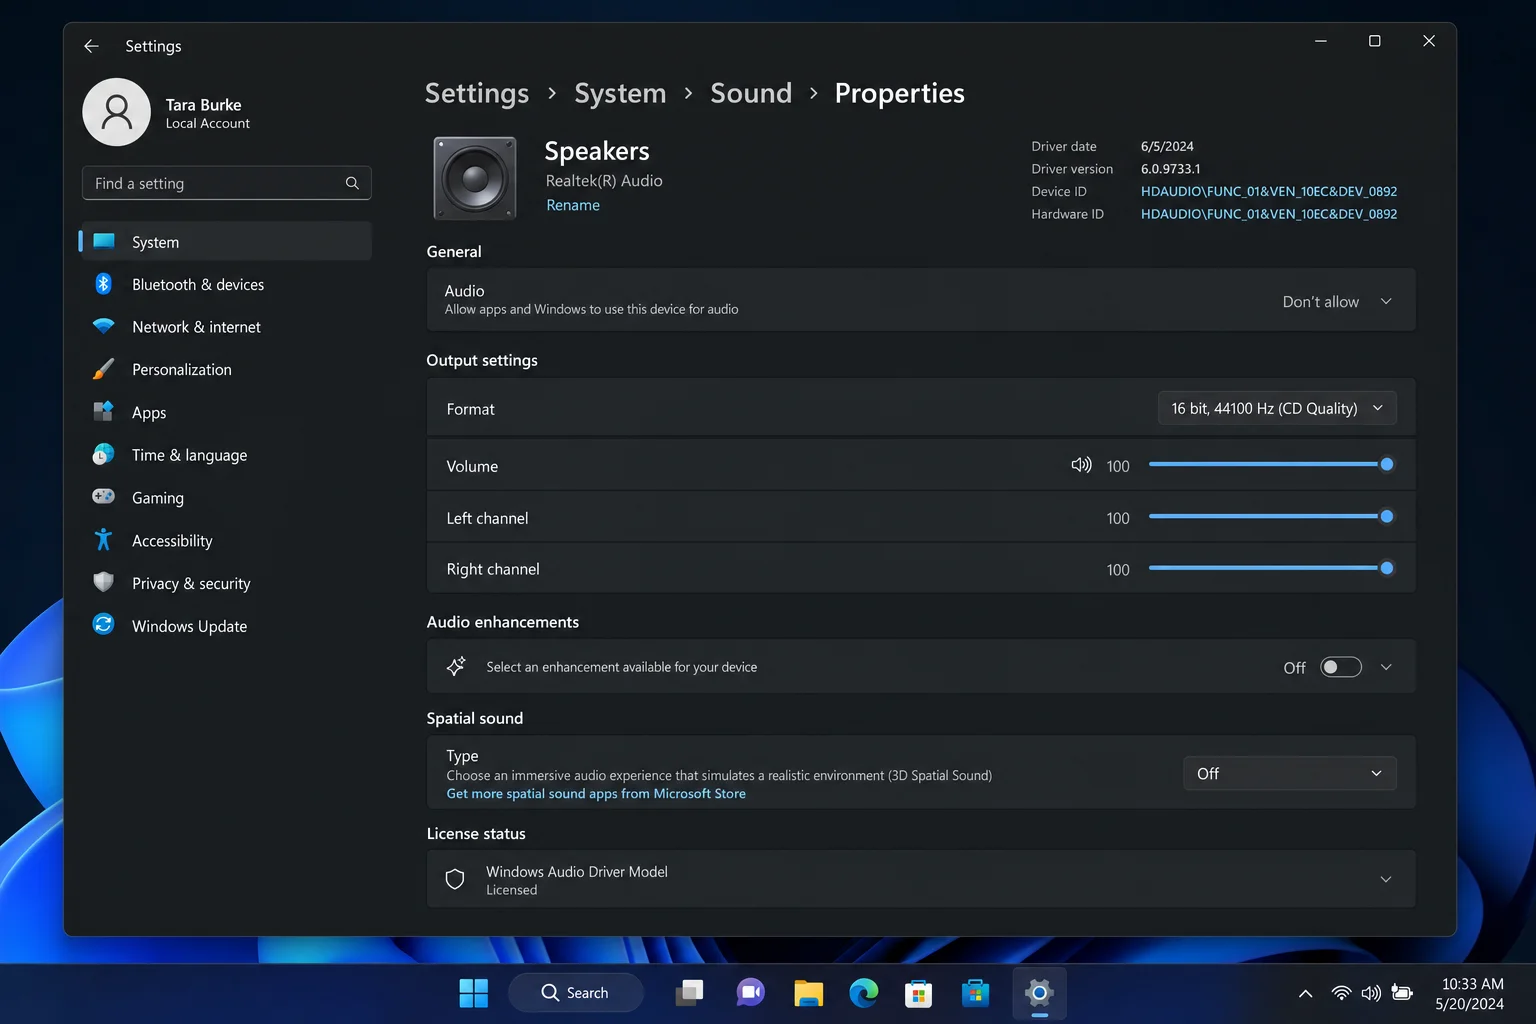The image size is (1536, 1024).
Task: Open Microsoft Store from taskbar
Action: (x=918, y=993)
